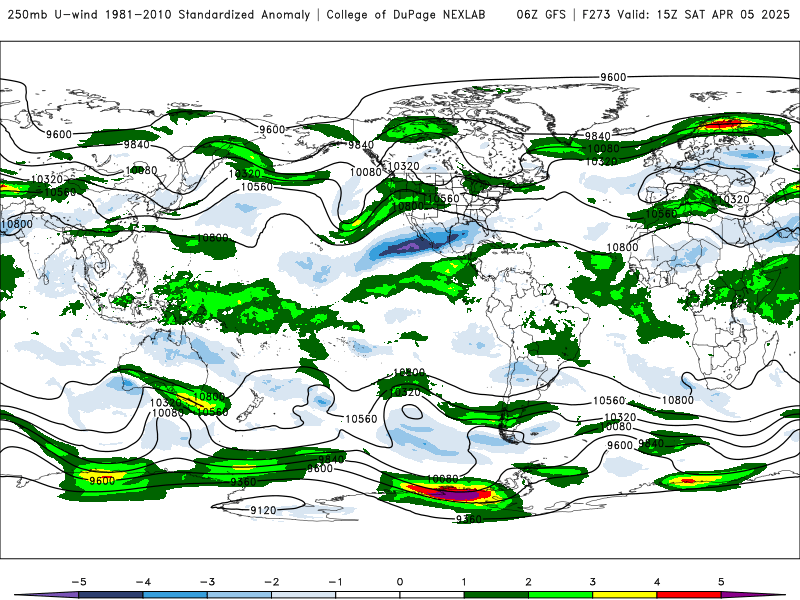Click the '4' colorbar tick label
The image size is (800, 600).
[x=657, y=582]
